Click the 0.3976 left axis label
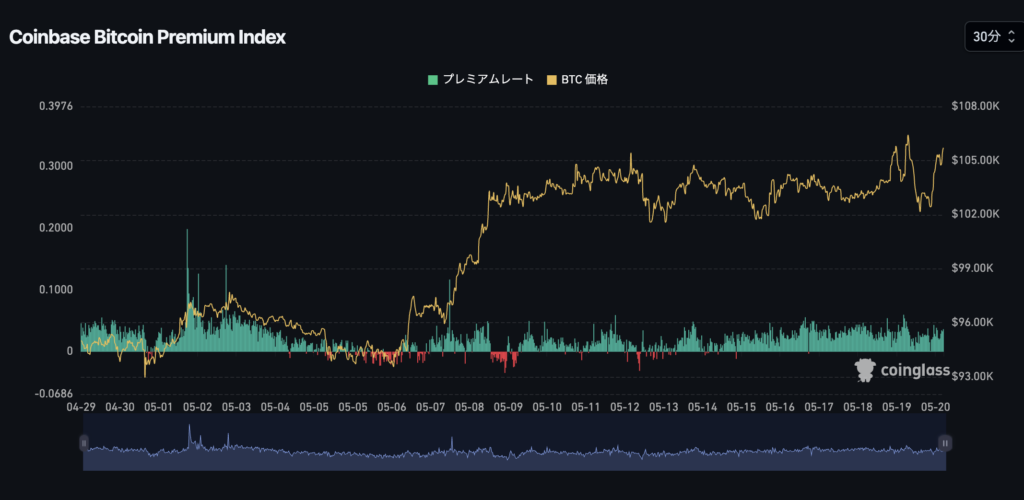 pyautogui.click(x=55, y=106)
